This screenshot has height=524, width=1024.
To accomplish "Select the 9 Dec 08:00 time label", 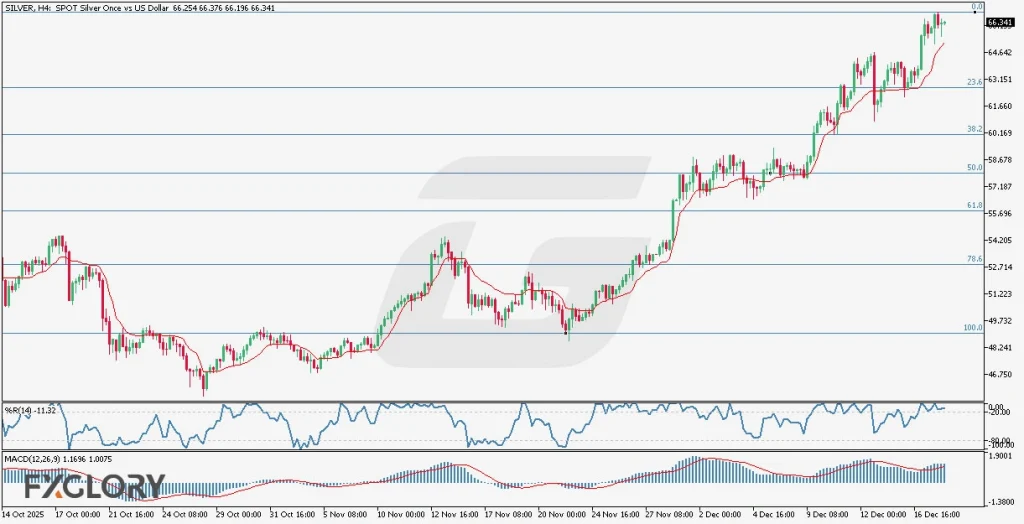I will (827, 514).
